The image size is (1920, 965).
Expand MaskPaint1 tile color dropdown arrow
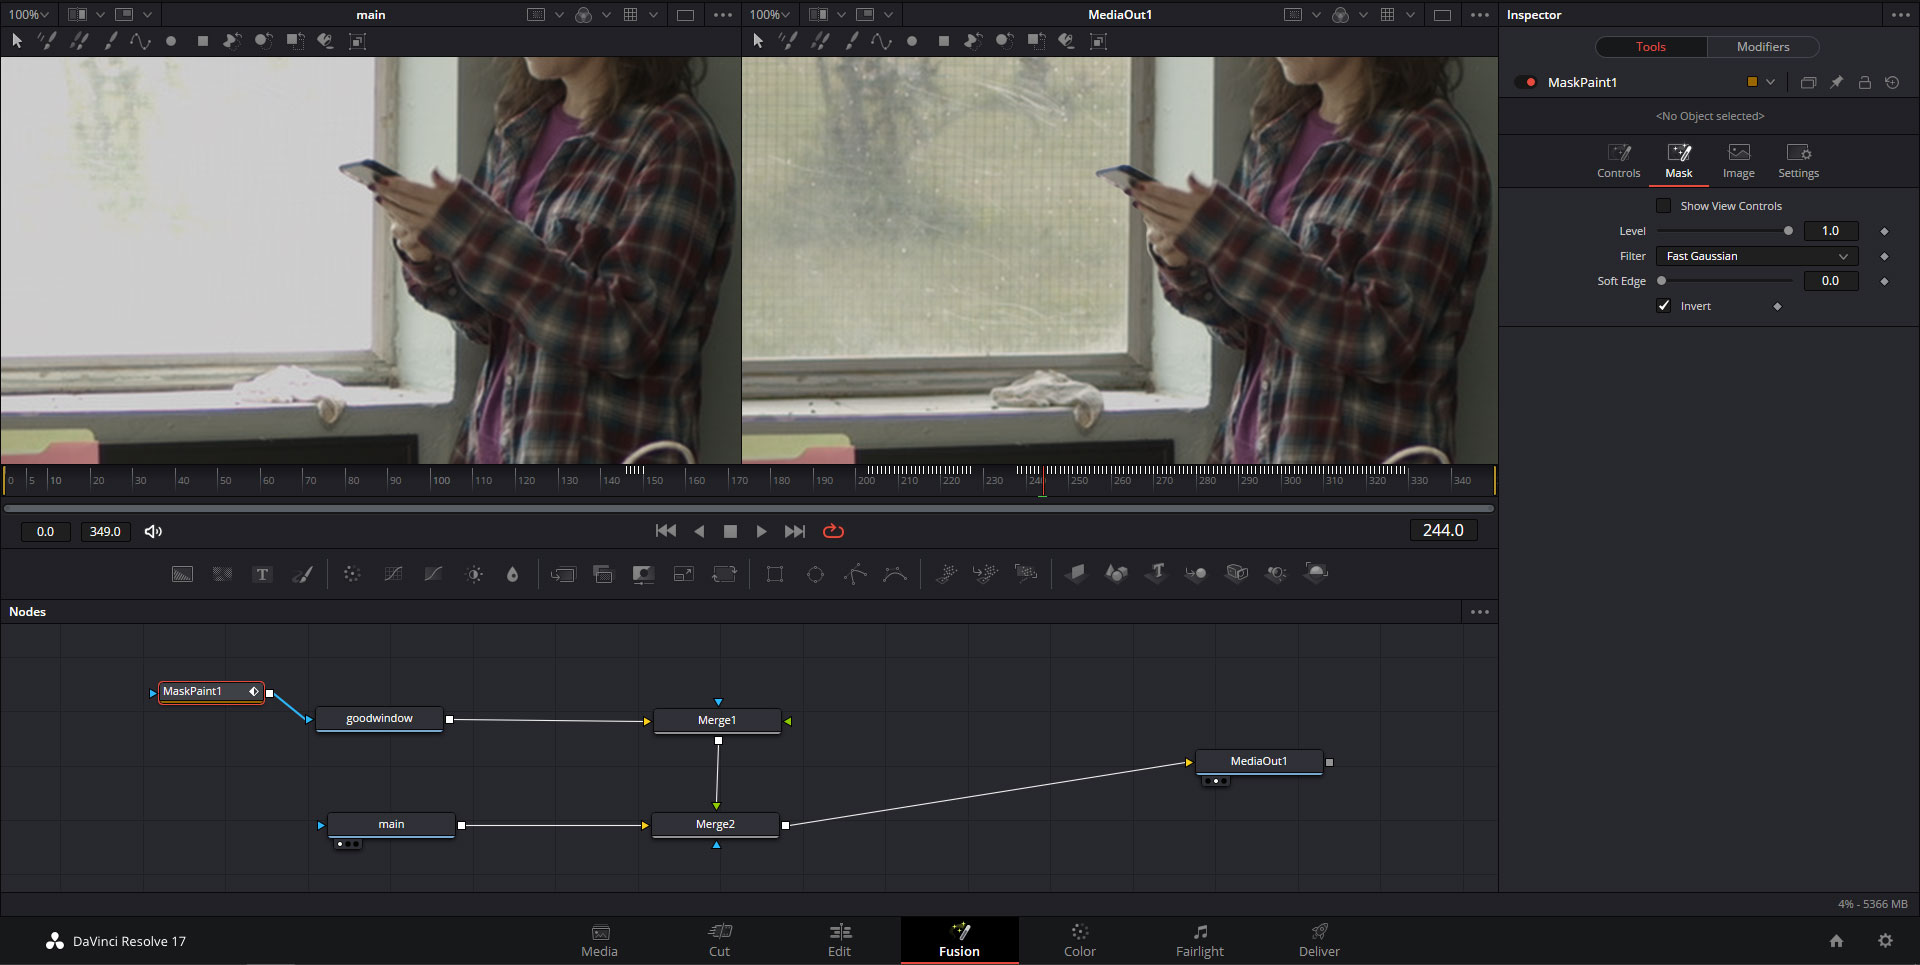click(1770, 83)
